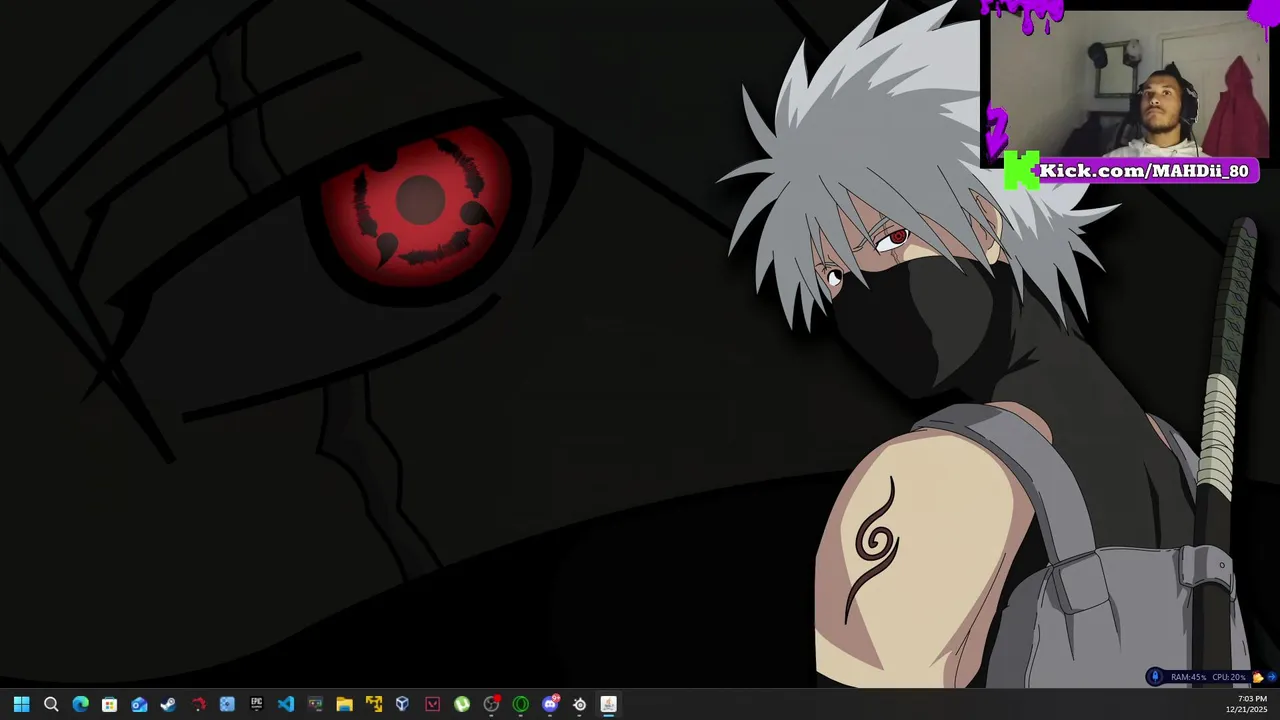1280x720 pixels.
Task: Click the webcam overlay video
Action: coord(1129,85)
